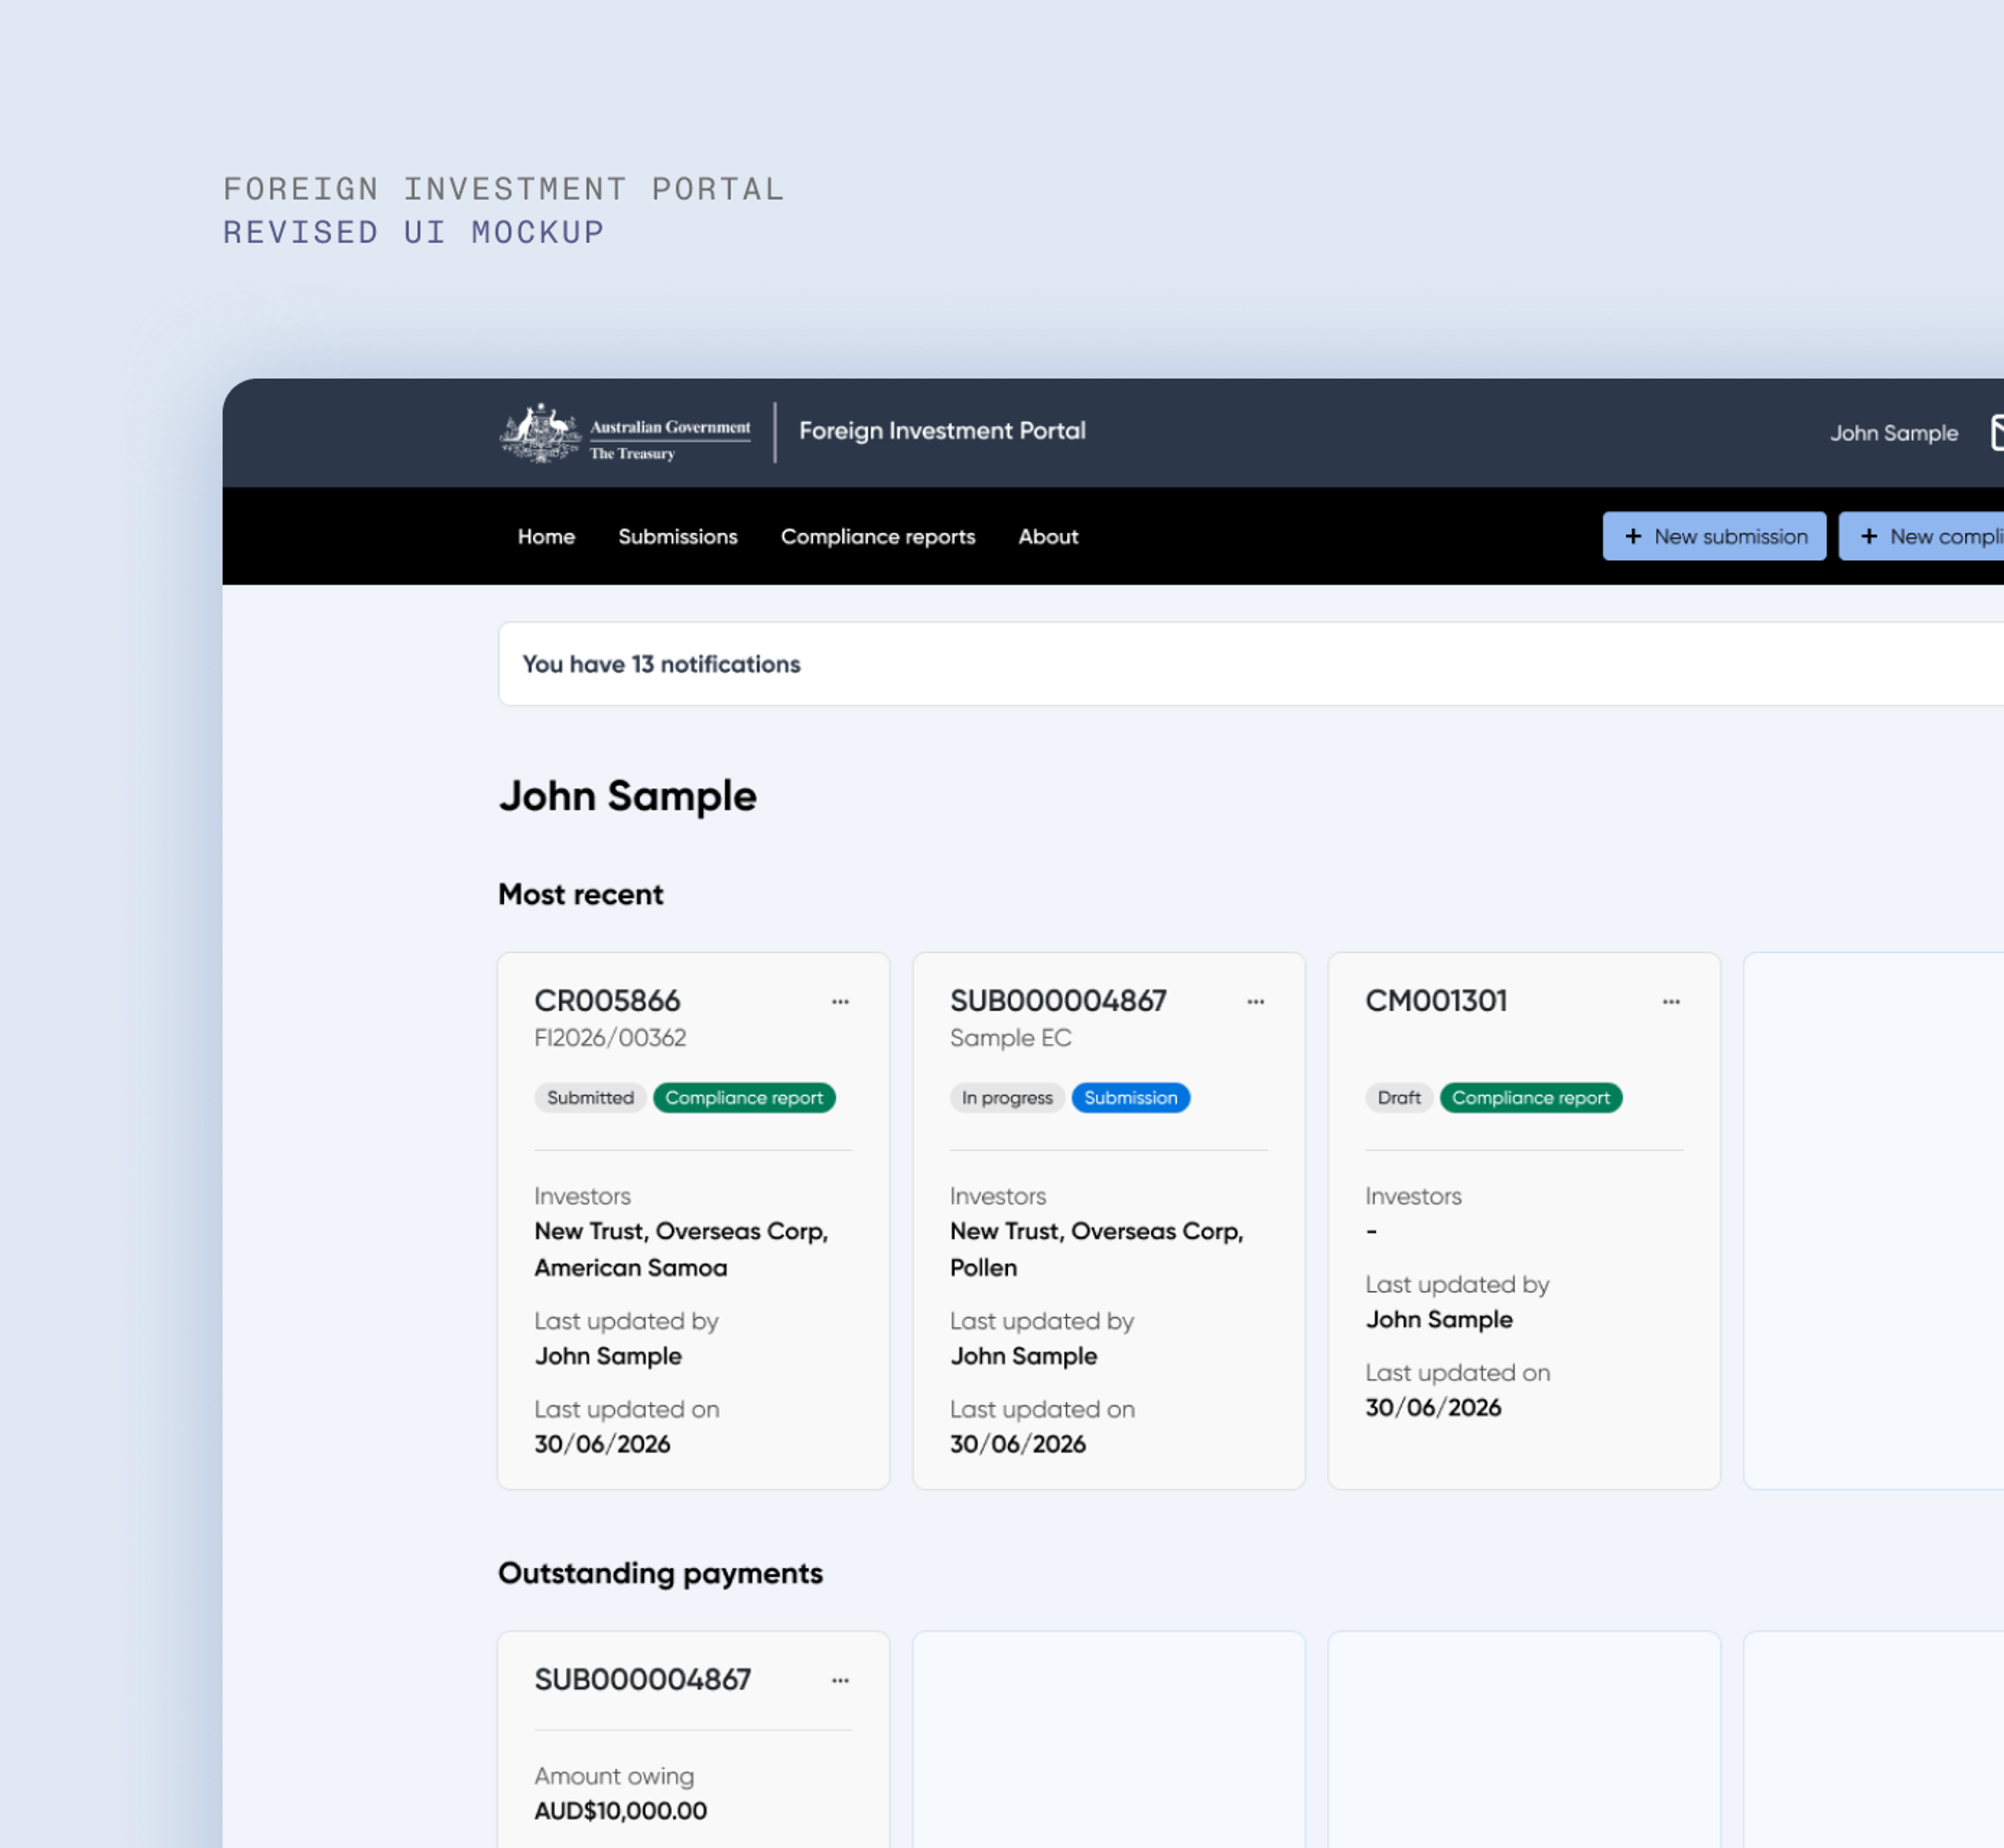Open the Submissions nav item
This screenshot has height=1848, width=2004.
[678, 537]
